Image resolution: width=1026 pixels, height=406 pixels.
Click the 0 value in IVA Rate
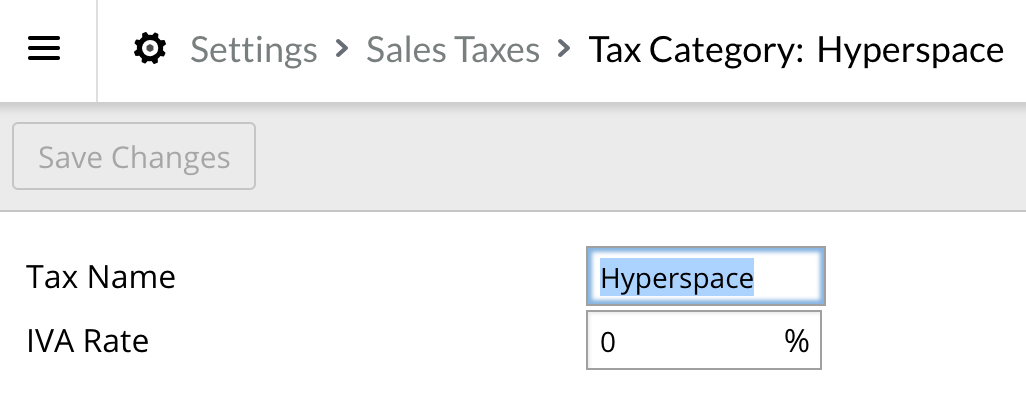click(x=609, y=343)
